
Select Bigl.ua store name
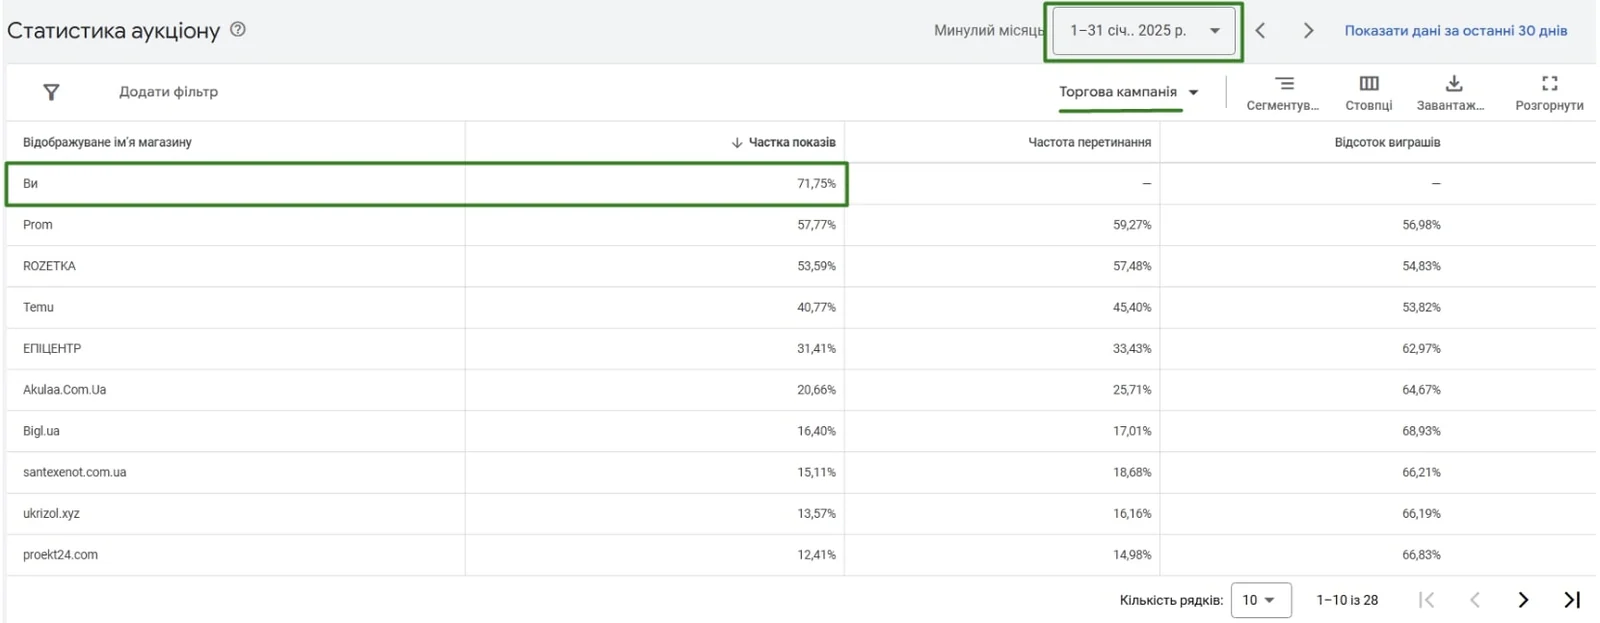coord(41,431)
